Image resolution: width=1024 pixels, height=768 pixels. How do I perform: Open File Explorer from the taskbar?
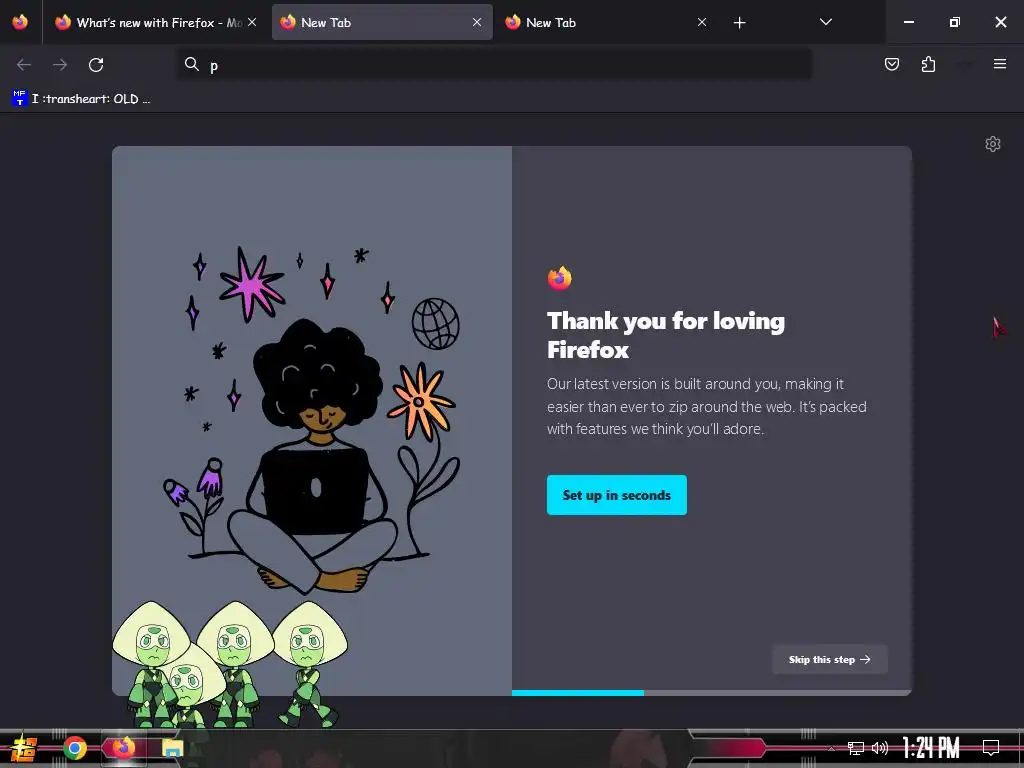click(172, 748)
